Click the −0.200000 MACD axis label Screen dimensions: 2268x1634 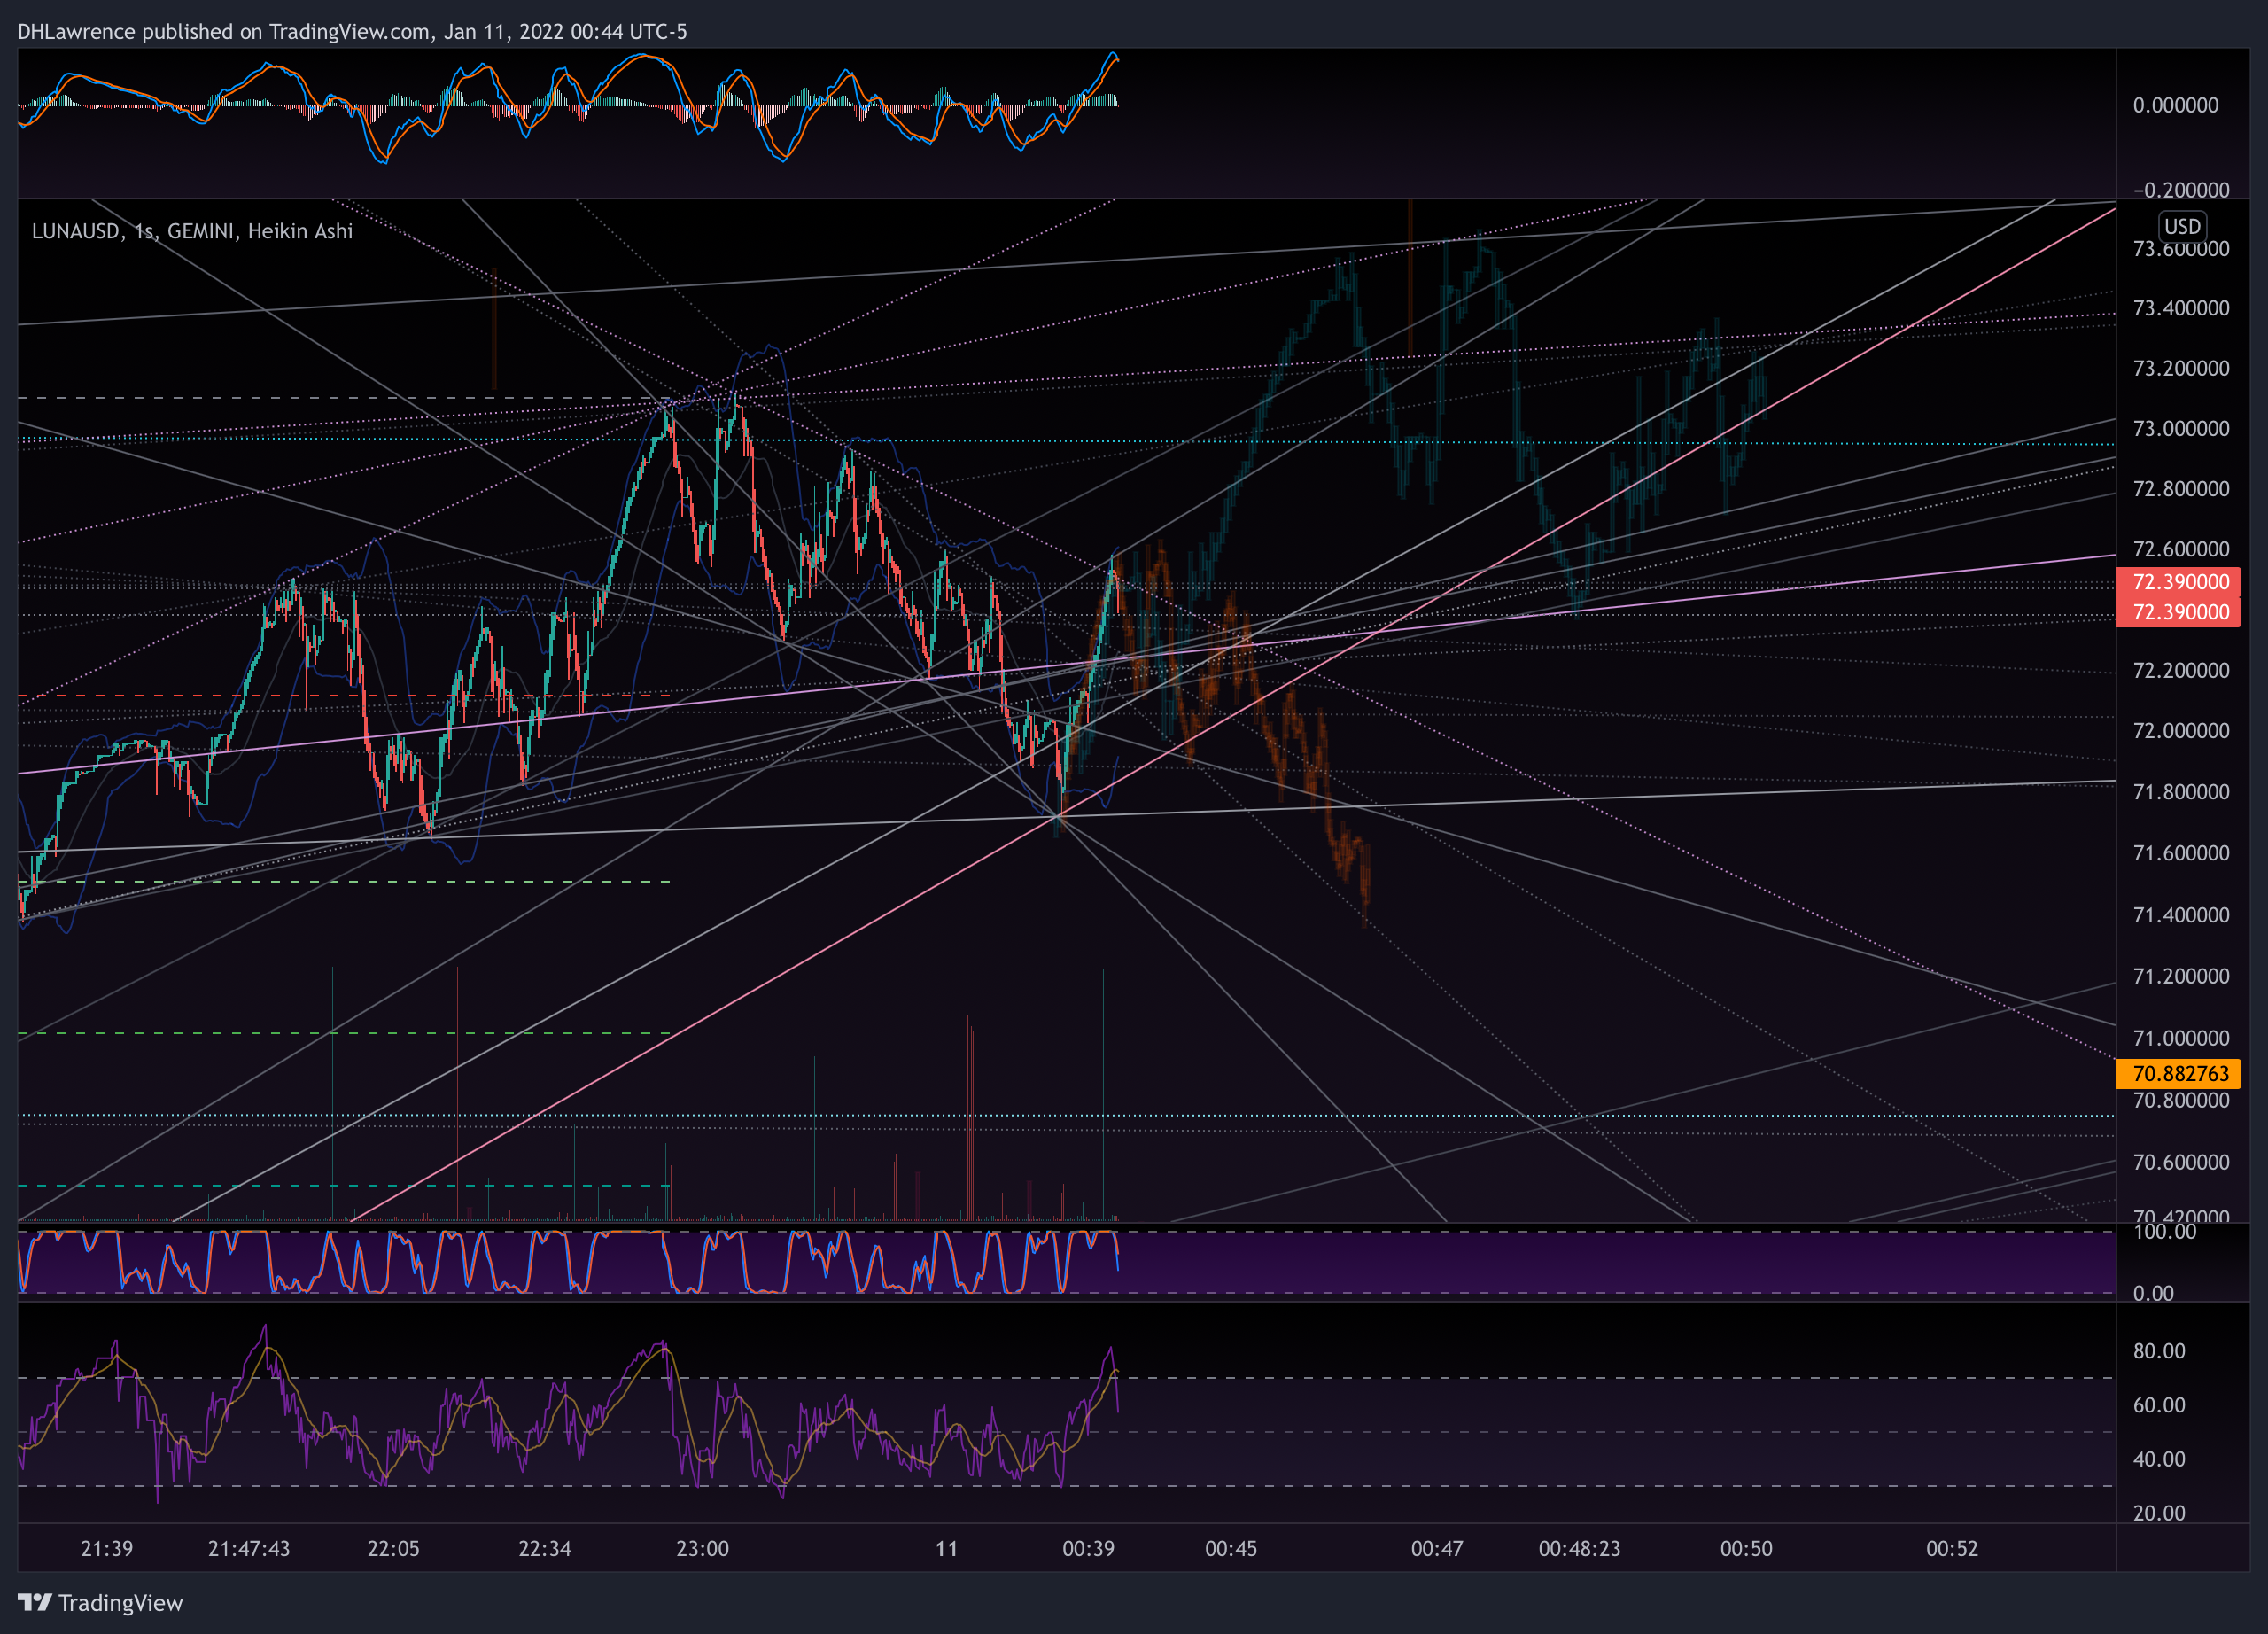coord(2181,190)
